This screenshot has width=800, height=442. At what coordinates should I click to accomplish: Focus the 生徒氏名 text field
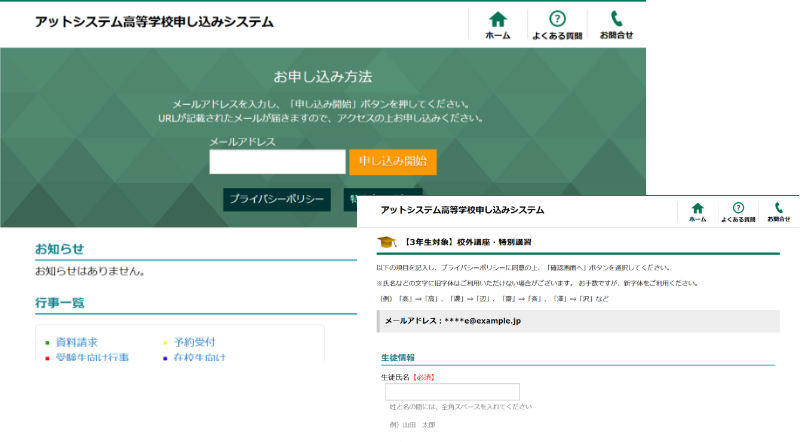tap(452, 392)
